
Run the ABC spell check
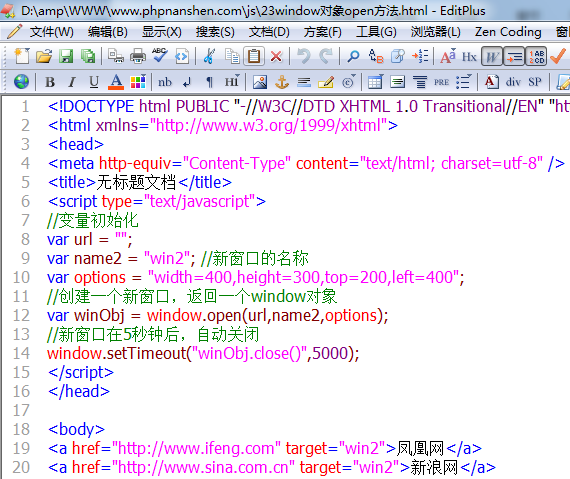tap(160, 56)
